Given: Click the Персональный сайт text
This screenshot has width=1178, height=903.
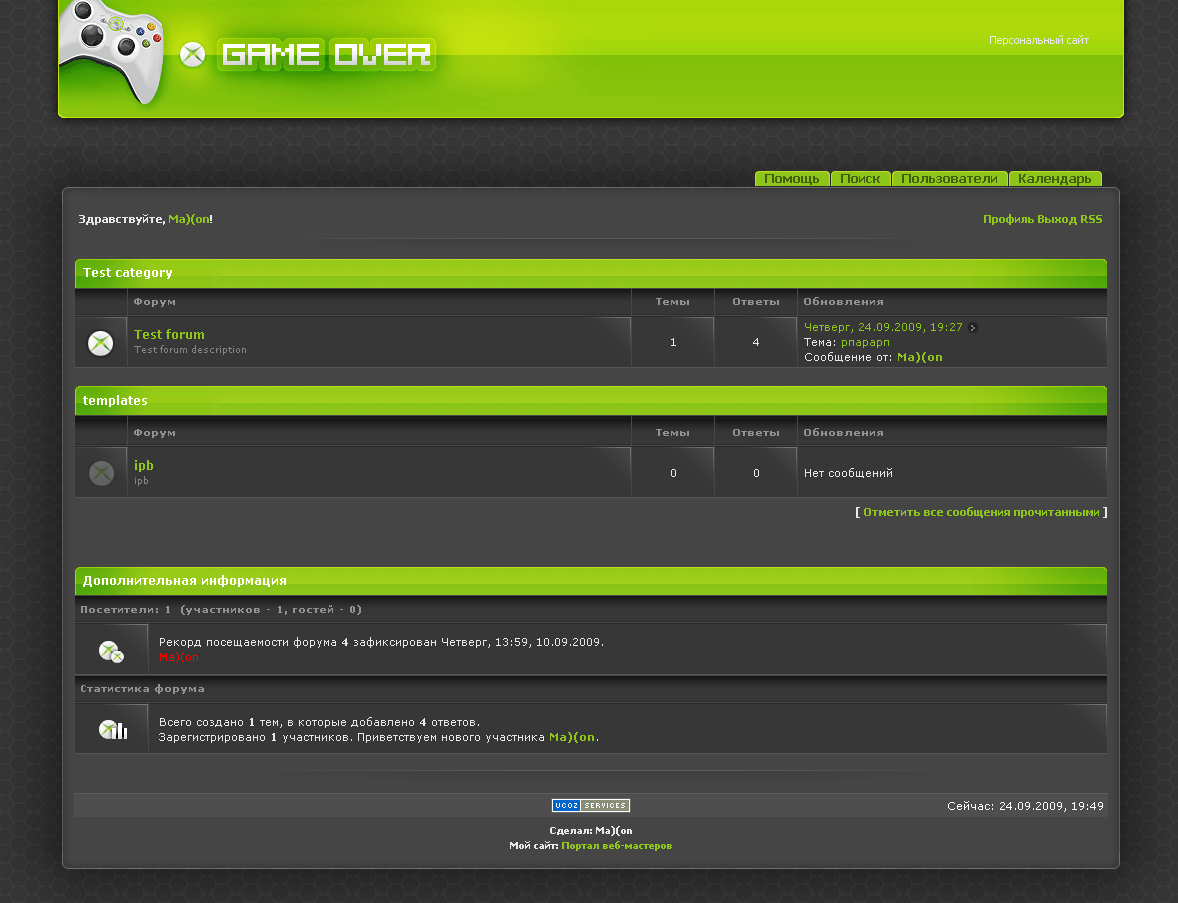Looking at the screenshot, I should coord(1038,41).
